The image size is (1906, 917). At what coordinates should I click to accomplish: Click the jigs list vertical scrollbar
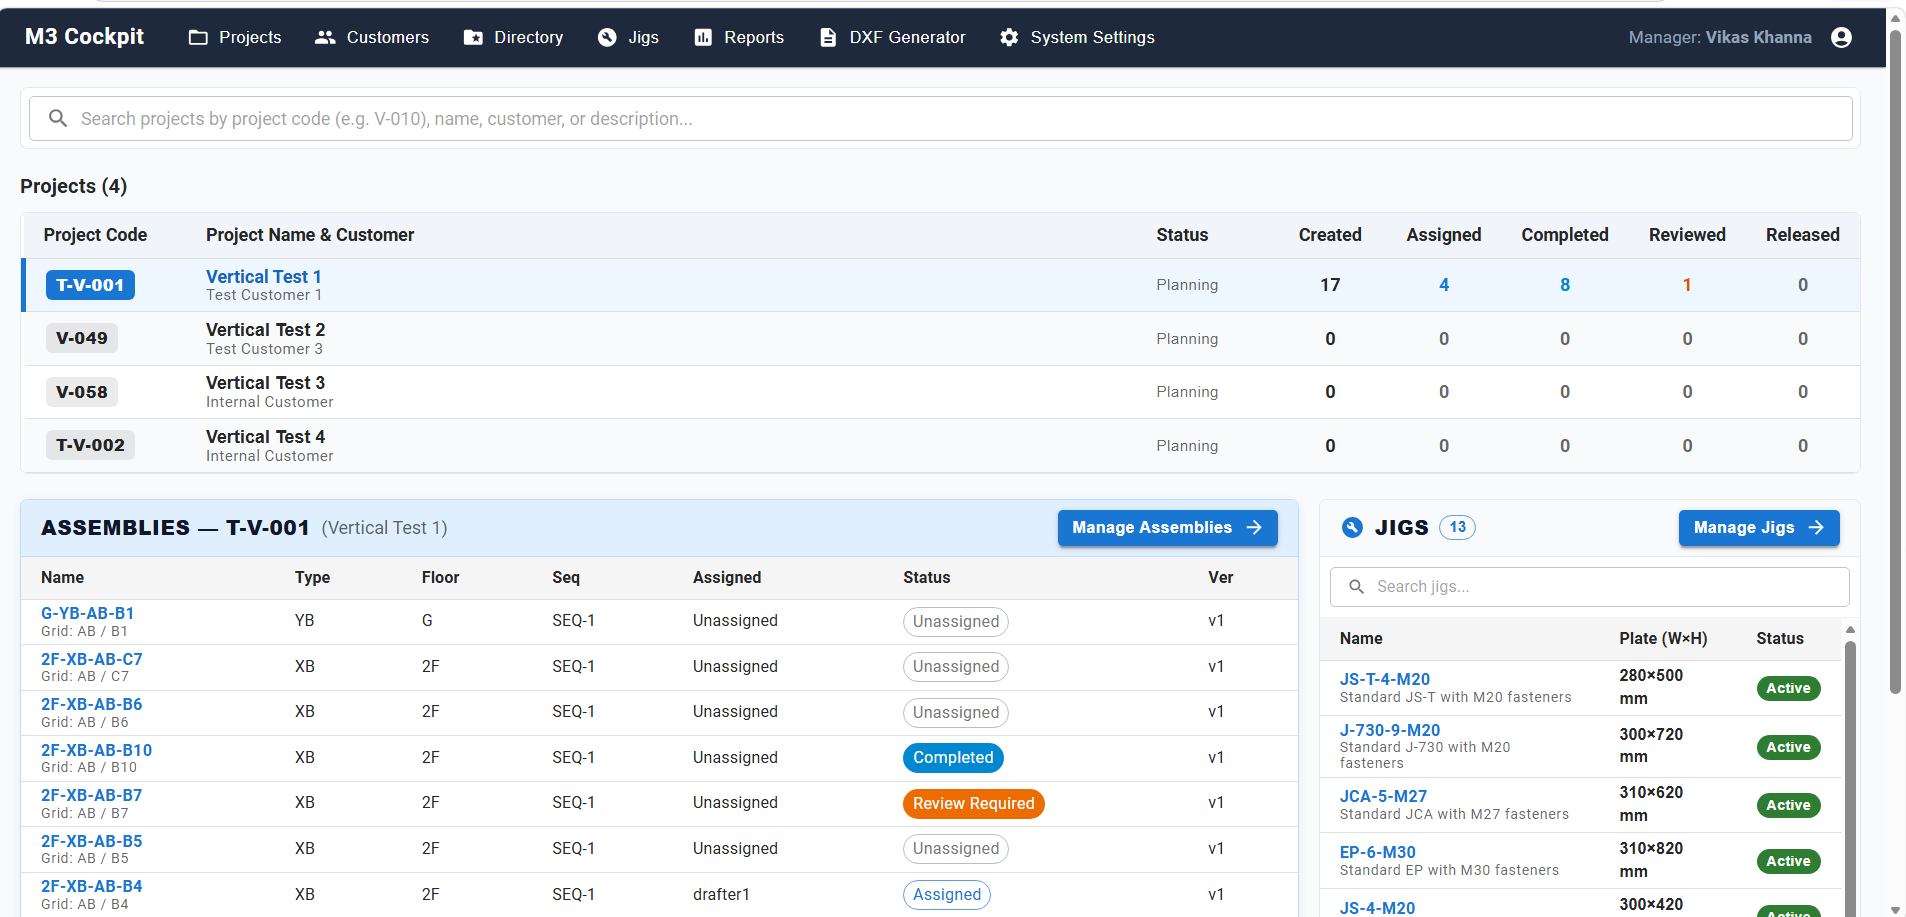1850,775
